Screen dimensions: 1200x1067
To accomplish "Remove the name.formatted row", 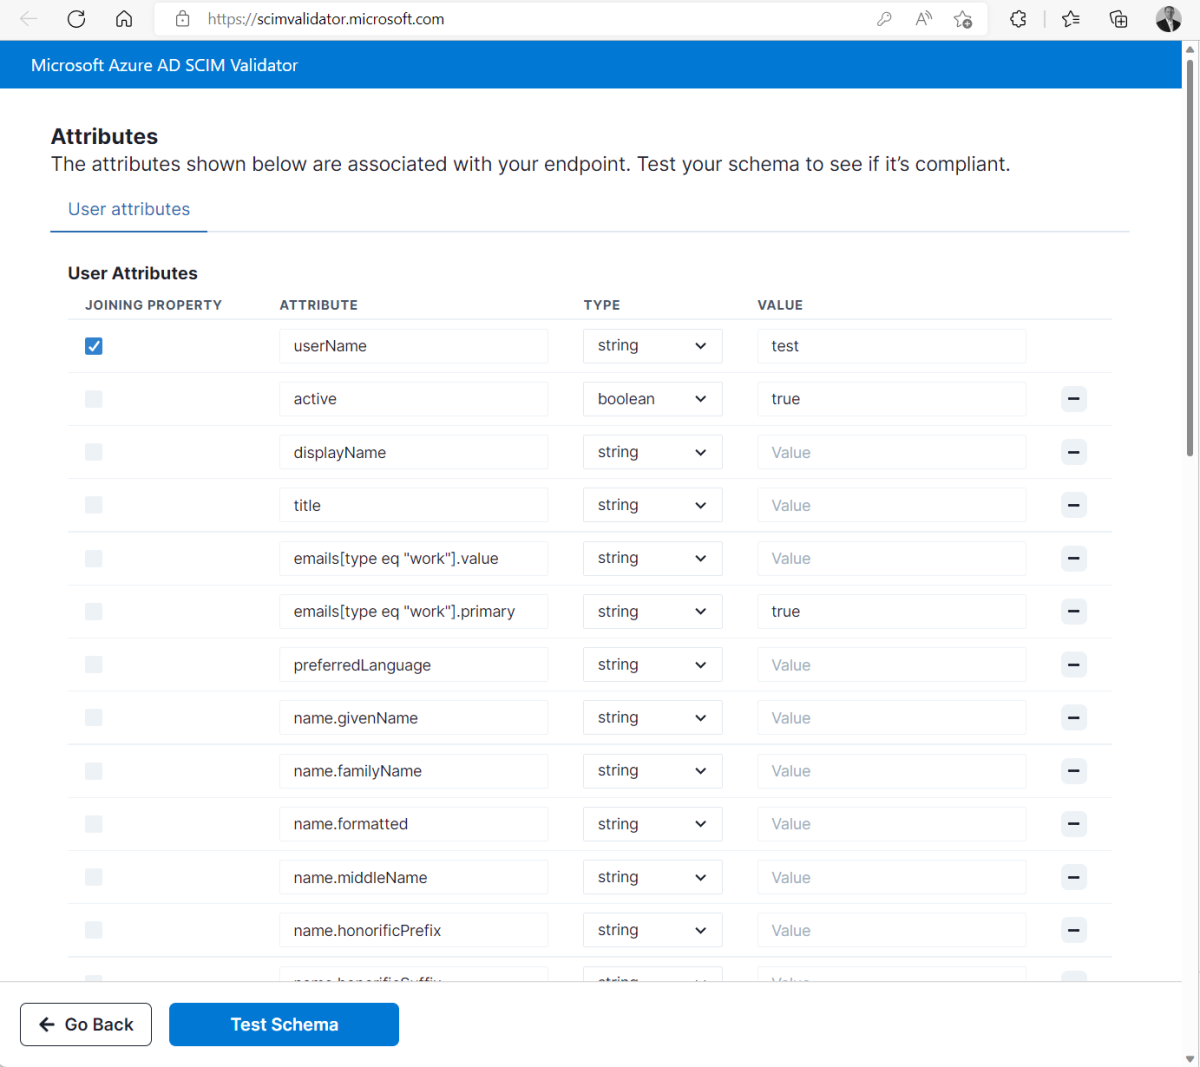I will tap(1074, 824).
